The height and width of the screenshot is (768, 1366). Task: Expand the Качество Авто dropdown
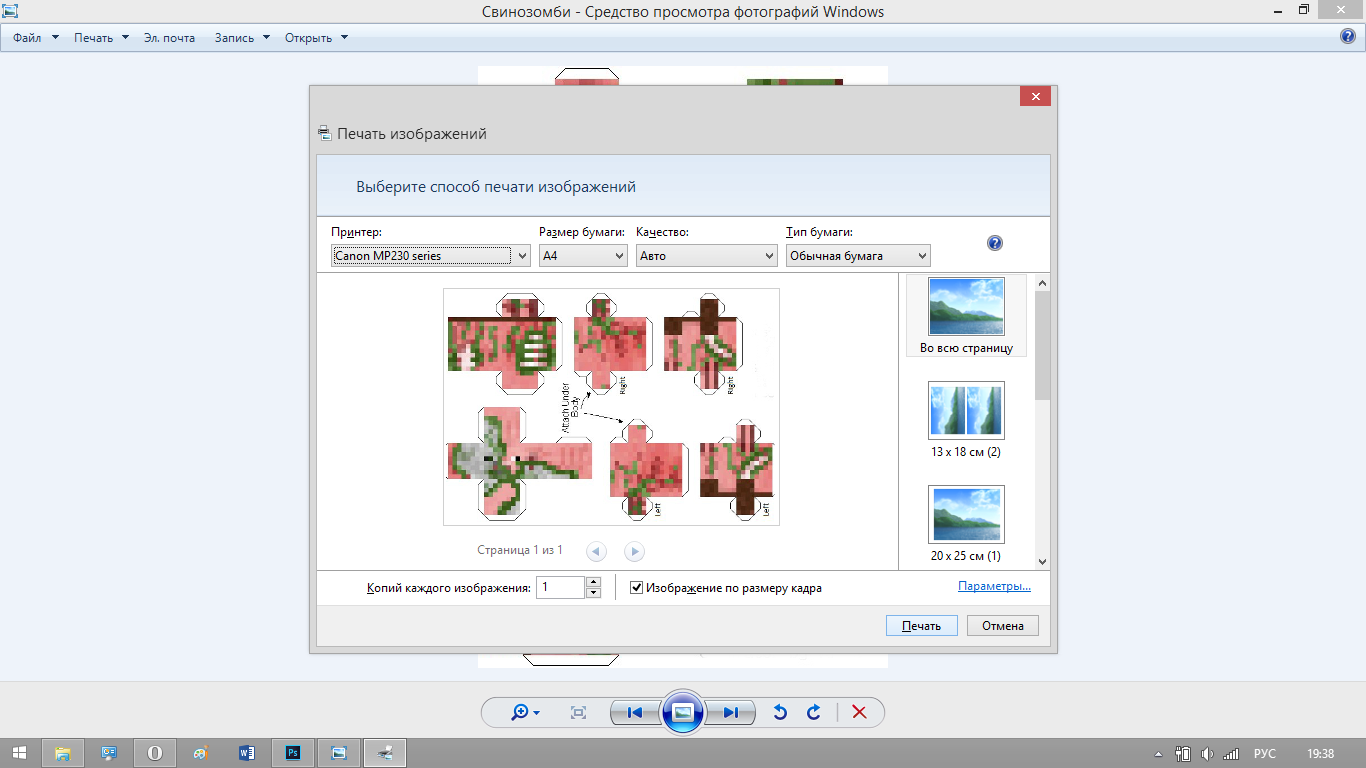707,255
